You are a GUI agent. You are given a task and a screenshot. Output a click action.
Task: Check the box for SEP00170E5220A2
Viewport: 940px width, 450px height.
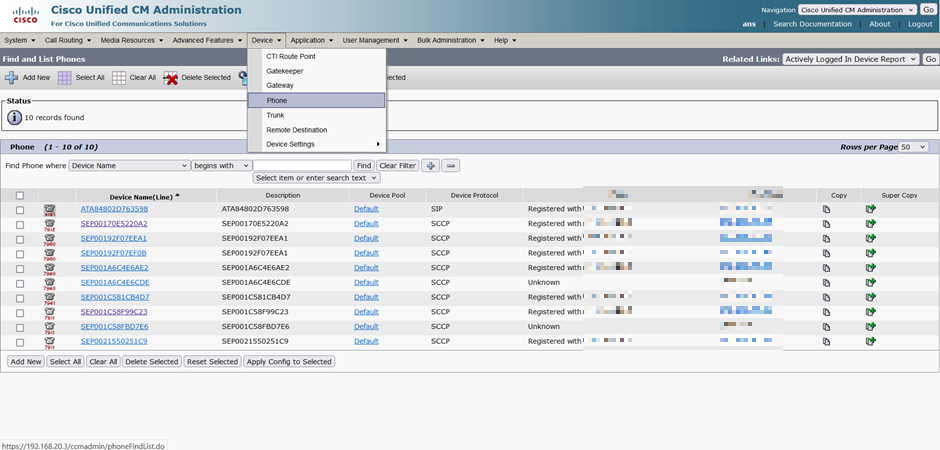[20, 225]
